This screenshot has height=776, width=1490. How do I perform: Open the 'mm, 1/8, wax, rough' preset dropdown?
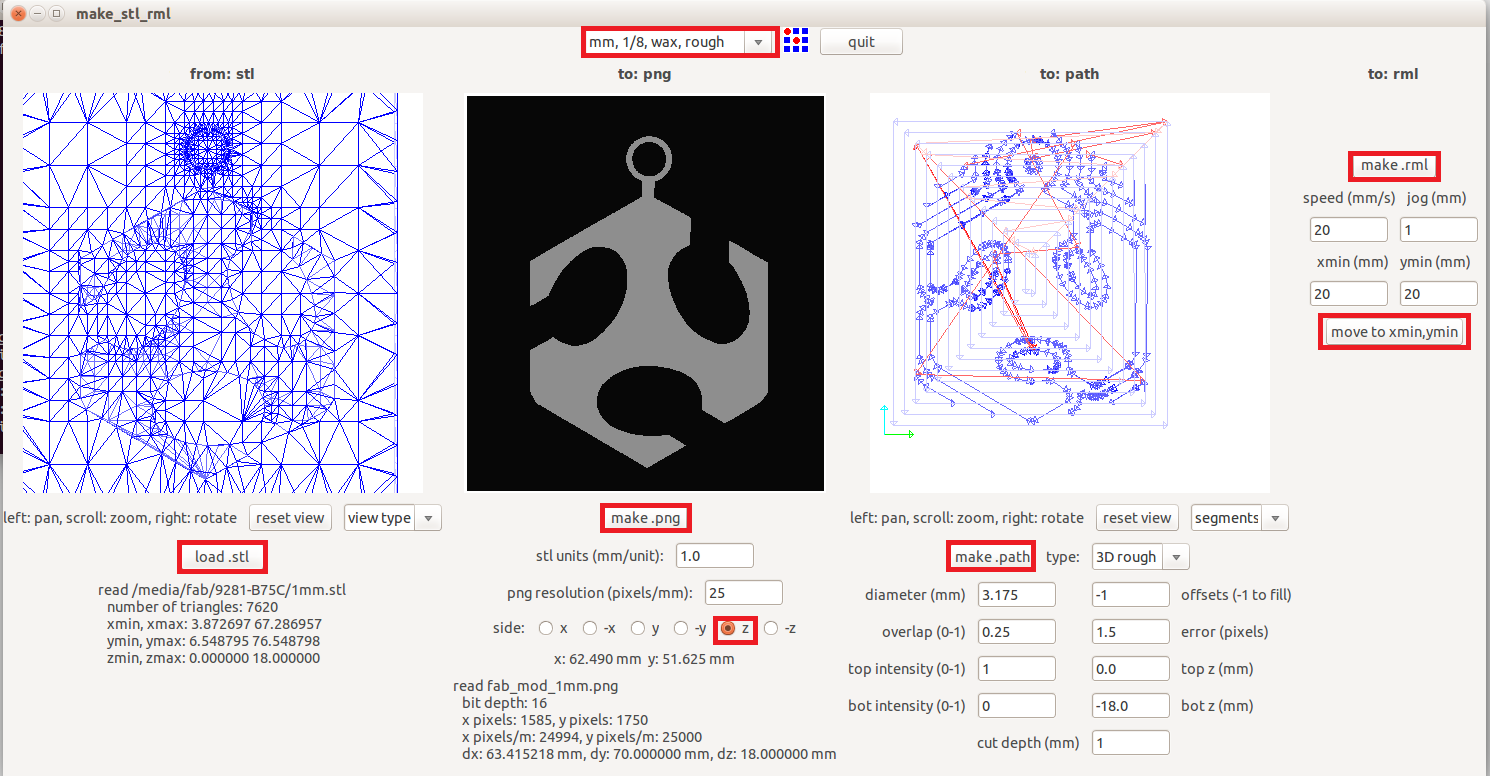point(678,42)
